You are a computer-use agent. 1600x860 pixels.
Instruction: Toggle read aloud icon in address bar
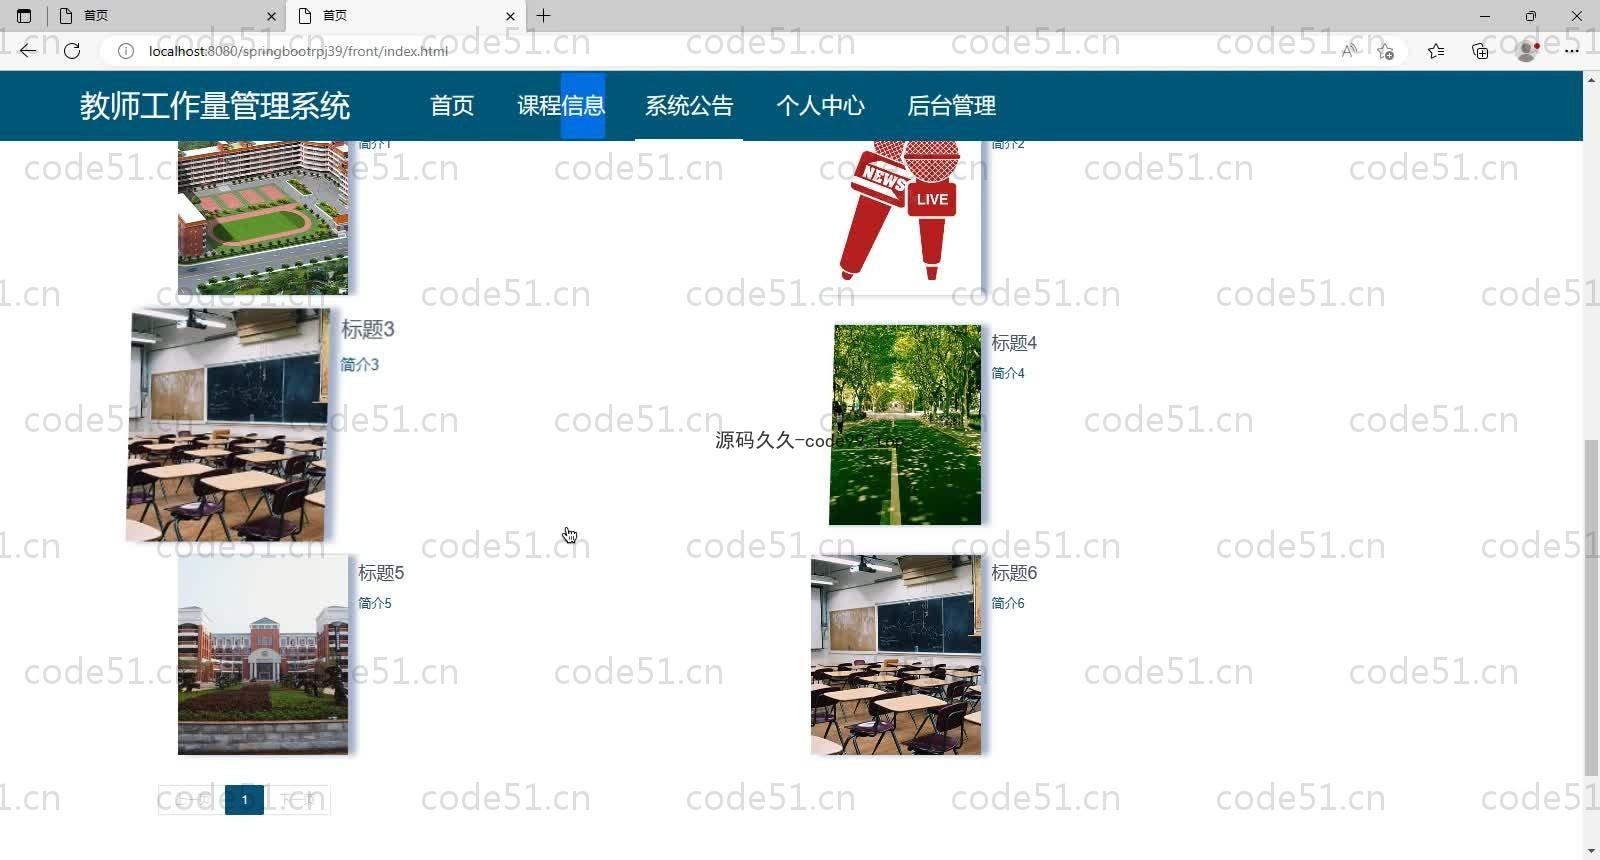(1349, 51)
